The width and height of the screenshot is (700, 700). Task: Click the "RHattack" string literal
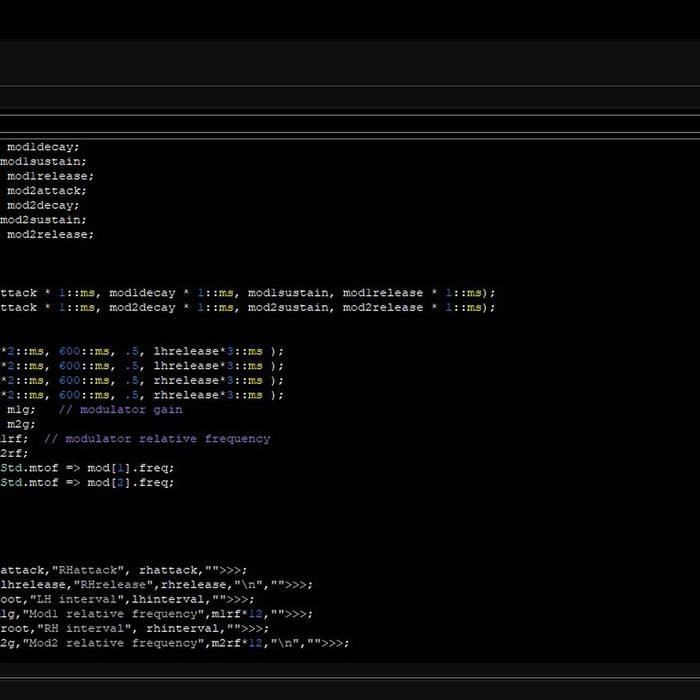click(87, 570)
